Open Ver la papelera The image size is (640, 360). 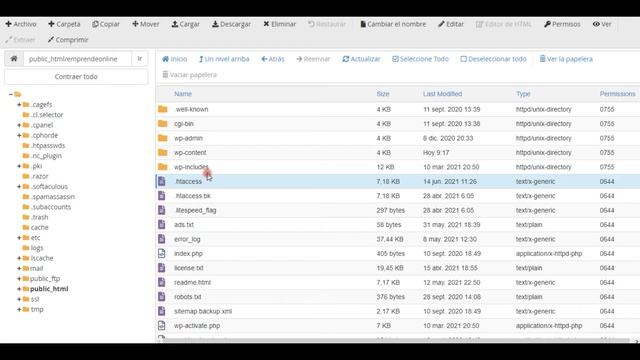566,59
